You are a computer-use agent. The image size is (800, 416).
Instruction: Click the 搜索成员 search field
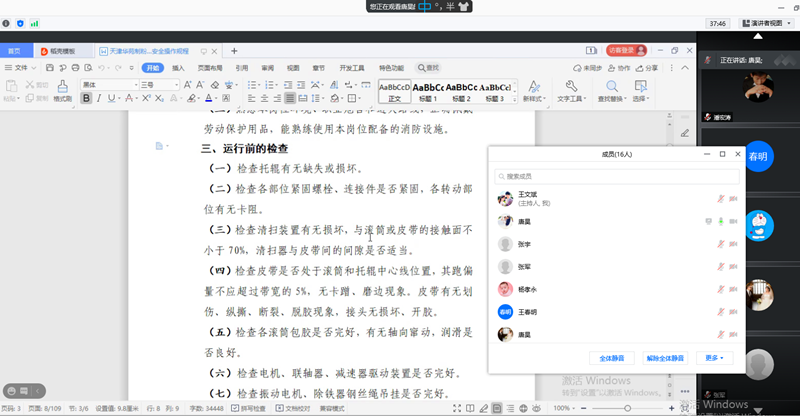pos(616,177)
